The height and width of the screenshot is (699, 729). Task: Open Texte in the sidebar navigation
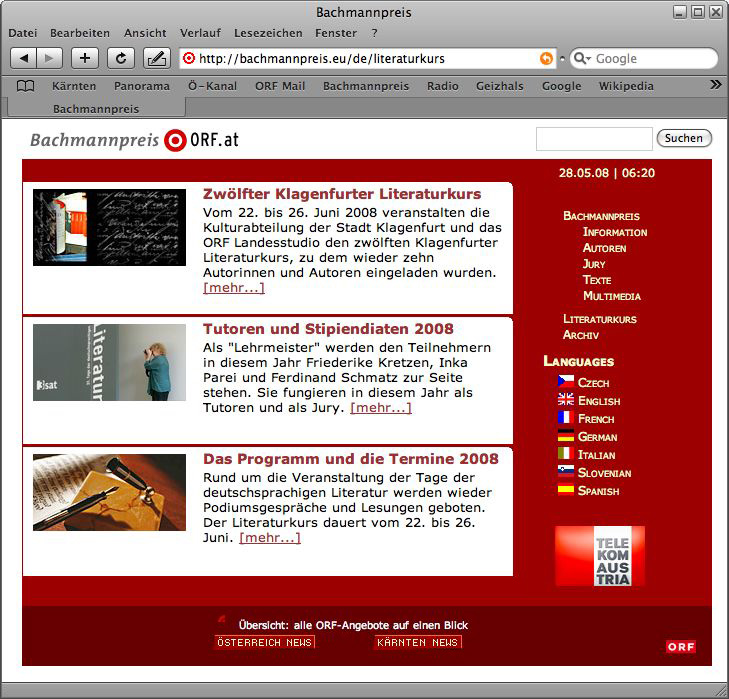[597, 280]
